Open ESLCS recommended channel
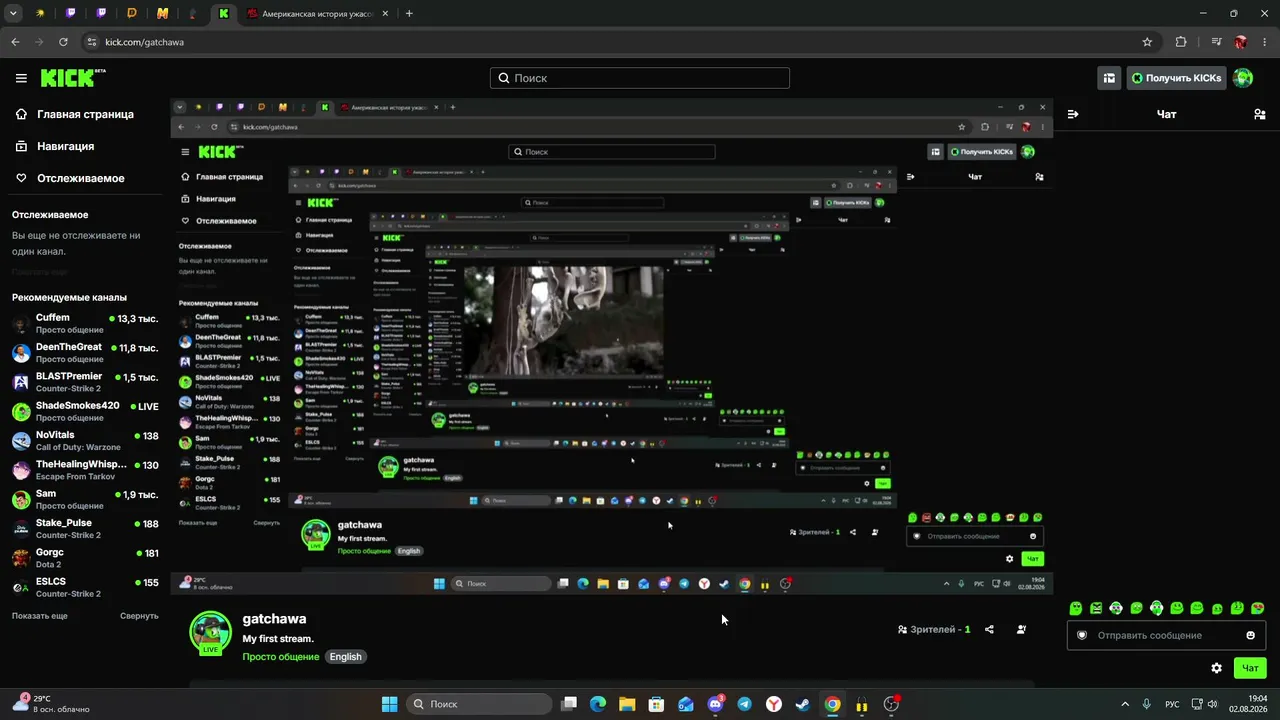 [85, 587]
